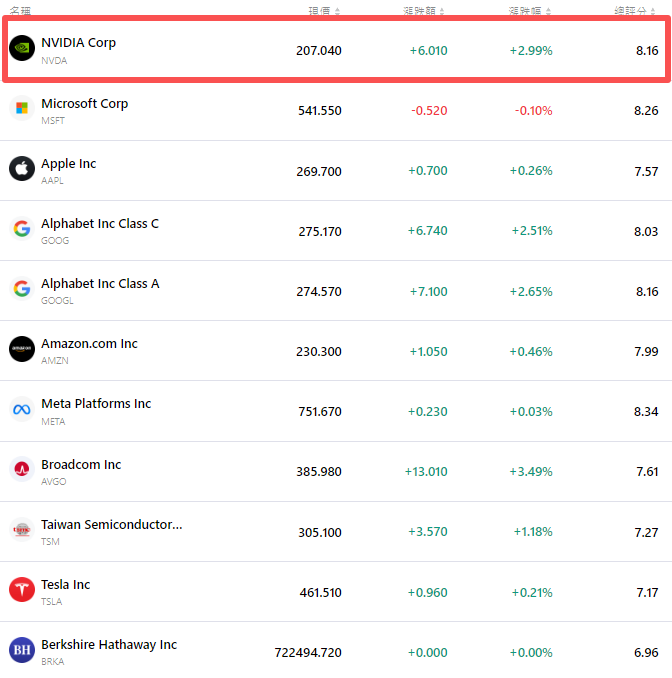672x678 pixels.
Task: Sort by 總評分 column header arrow
Action: [x=653, y=12]
